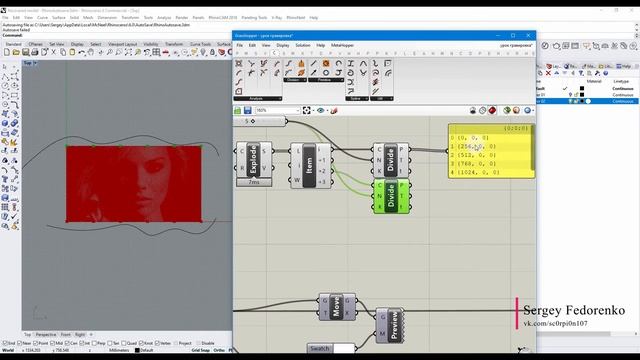Toggle the Quad osnap checkbox
640x360 pixels.
point(124,344)
